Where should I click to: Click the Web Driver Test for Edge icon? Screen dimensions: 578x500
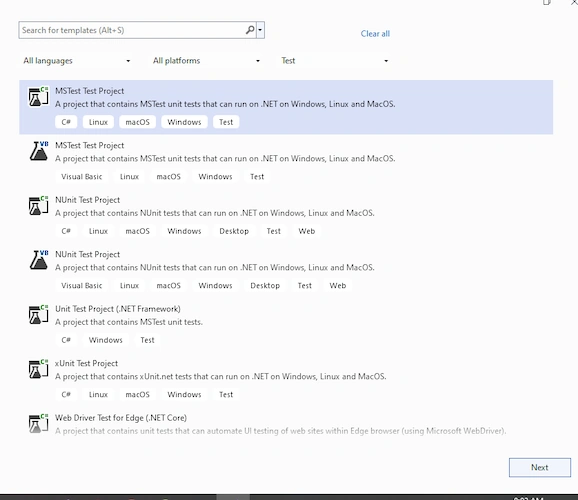click(38, 424)
